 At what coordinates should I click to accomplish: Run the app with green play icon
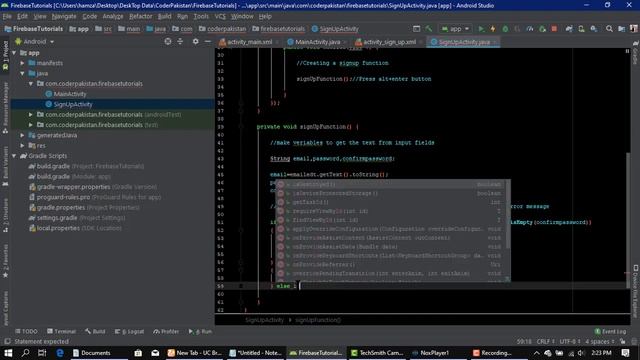481,29
